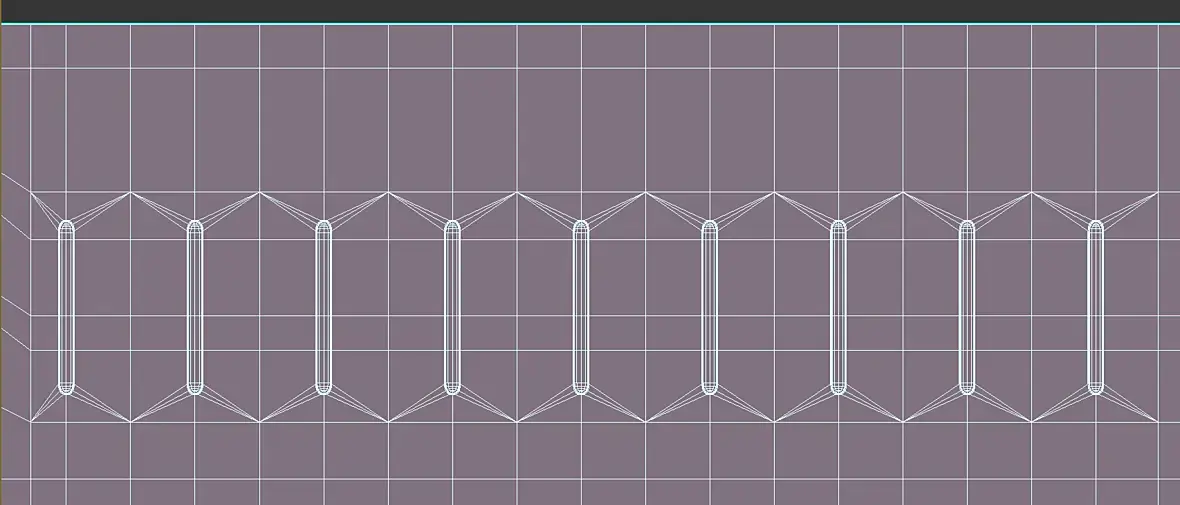1180x505 pixels.
Task: Select the rightmost capsule-shaped slot in mesh
Action: (x=1096, y=308)
